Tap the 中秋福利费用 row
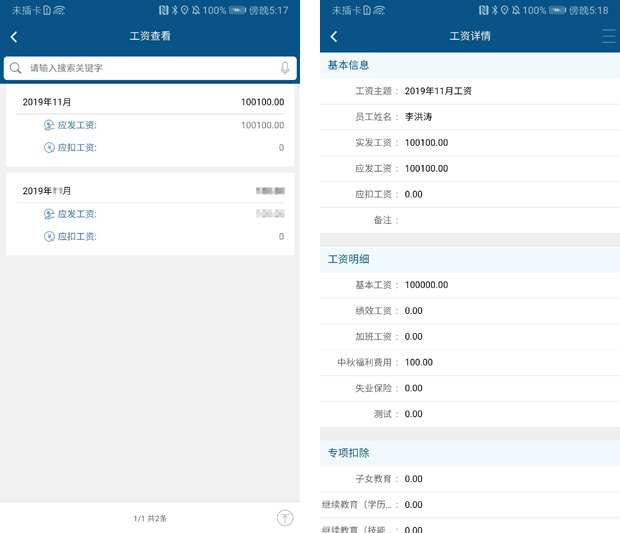Screen dimensions: 620x533 (470, 362)
